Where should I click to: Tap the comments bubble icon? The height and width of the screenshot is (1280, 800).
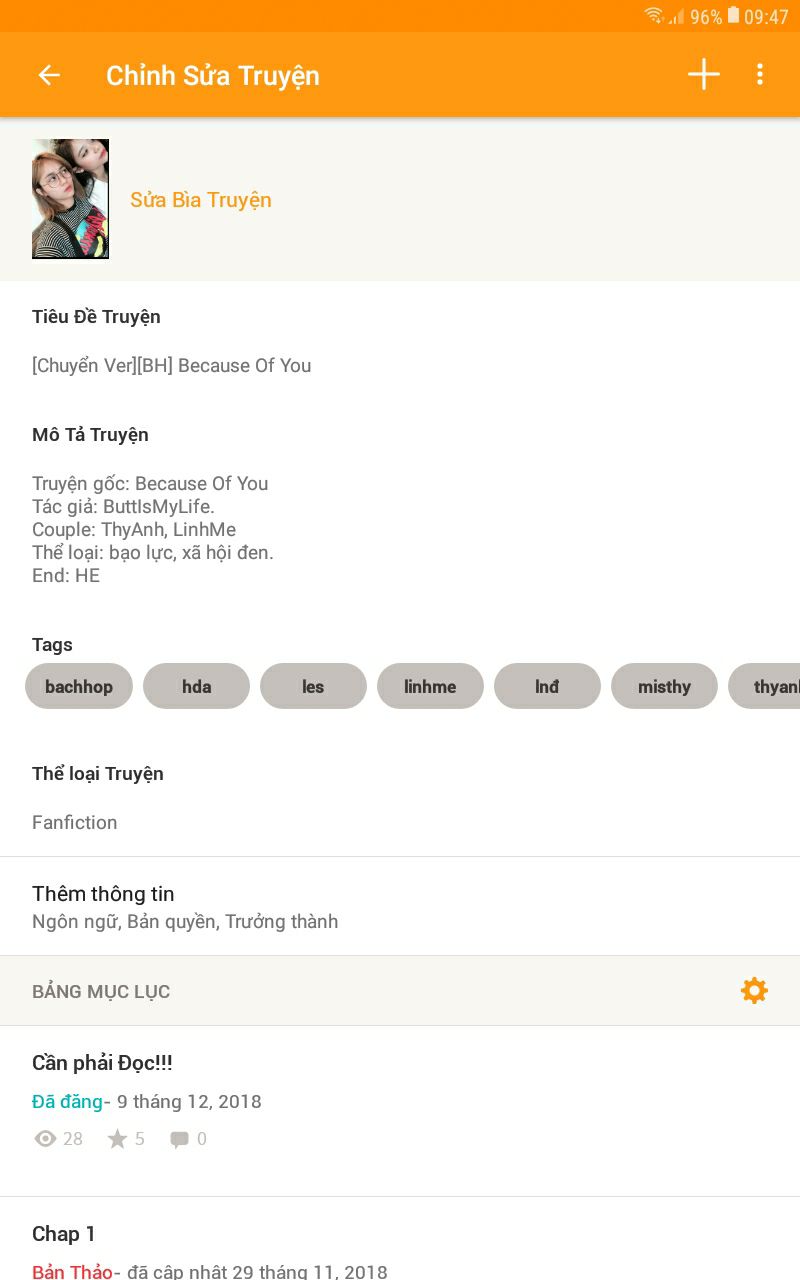(x=179, y=1140)
